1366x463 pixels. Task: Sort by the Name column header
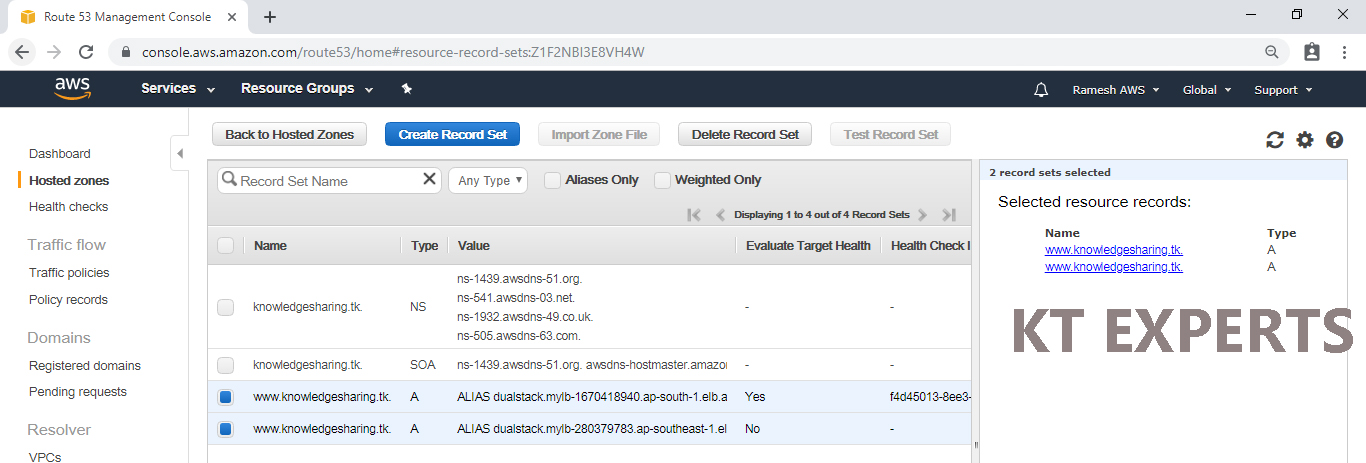tap(270, 245)
